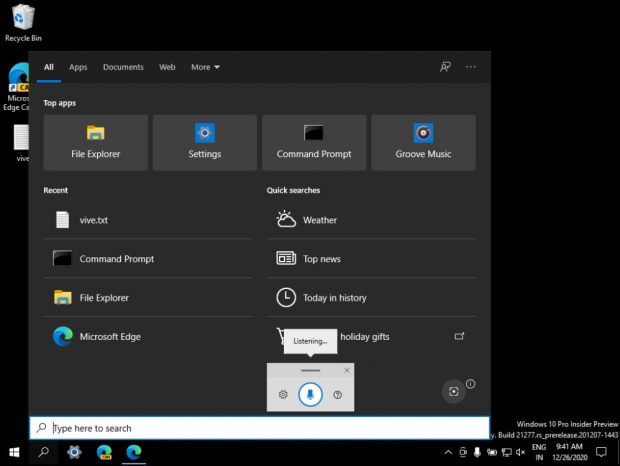
Task: Open the three-dot options menu
Action: coord(471,67)
